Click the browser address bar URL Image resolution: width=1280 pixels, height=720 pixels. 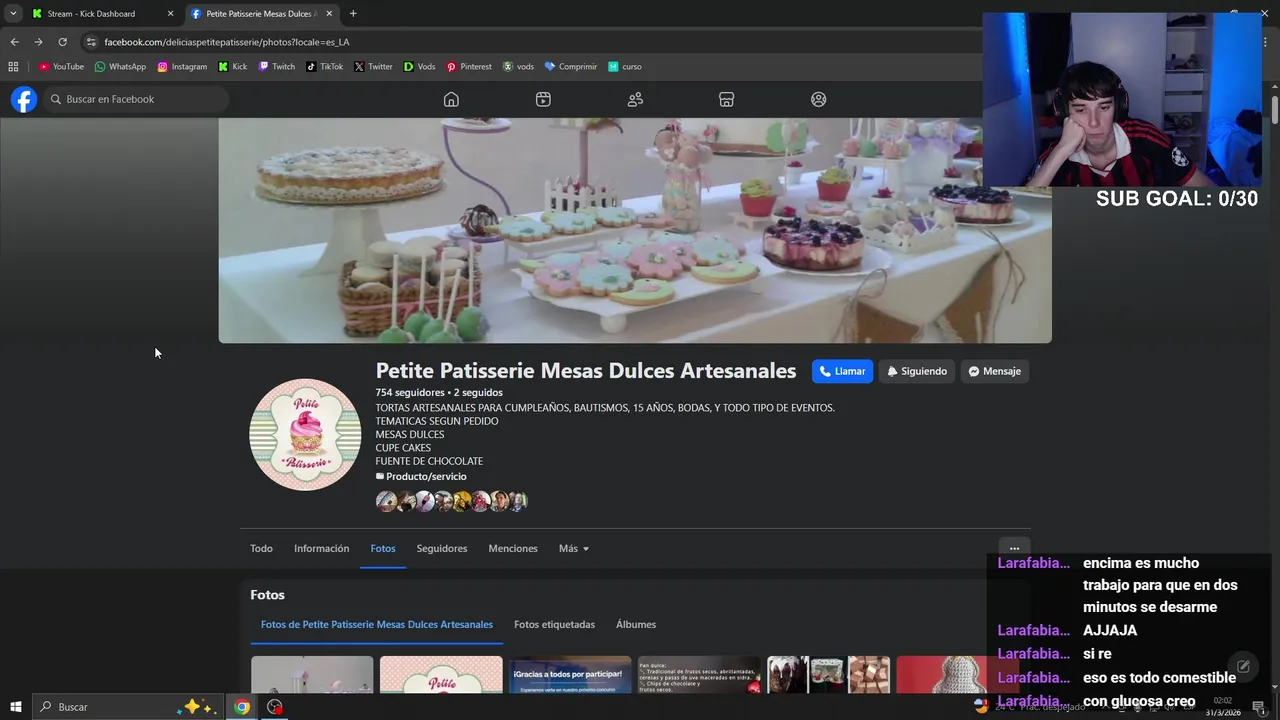coord(227,42)
